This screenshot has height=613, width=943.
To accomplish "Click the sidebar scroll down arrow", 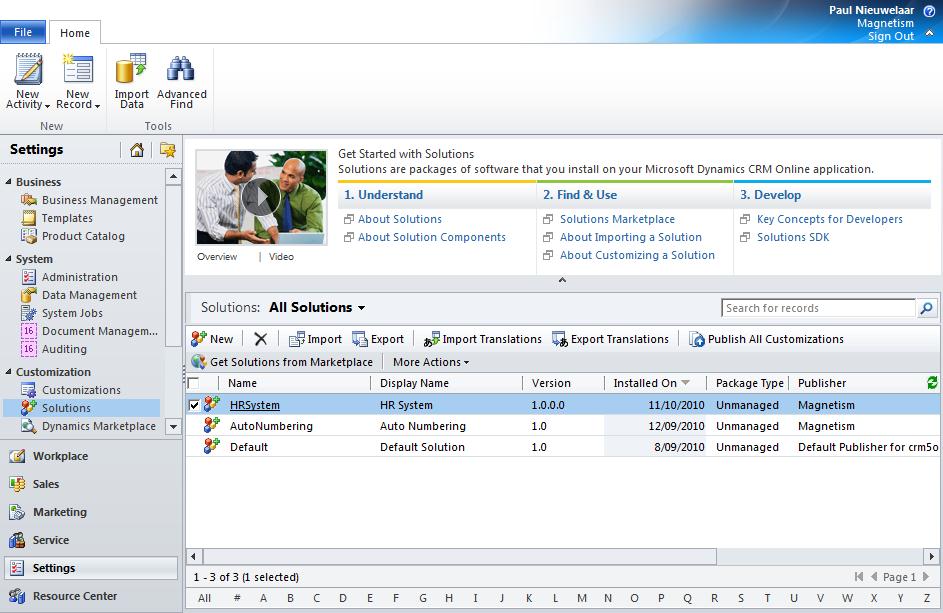I will [173, 427].
